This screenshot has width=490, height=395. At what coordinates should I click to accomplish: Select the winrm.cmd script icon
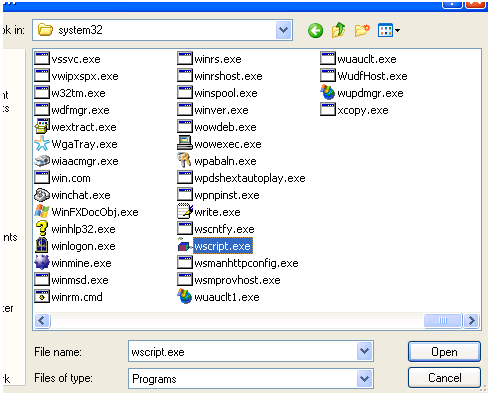tap(42, 297)
